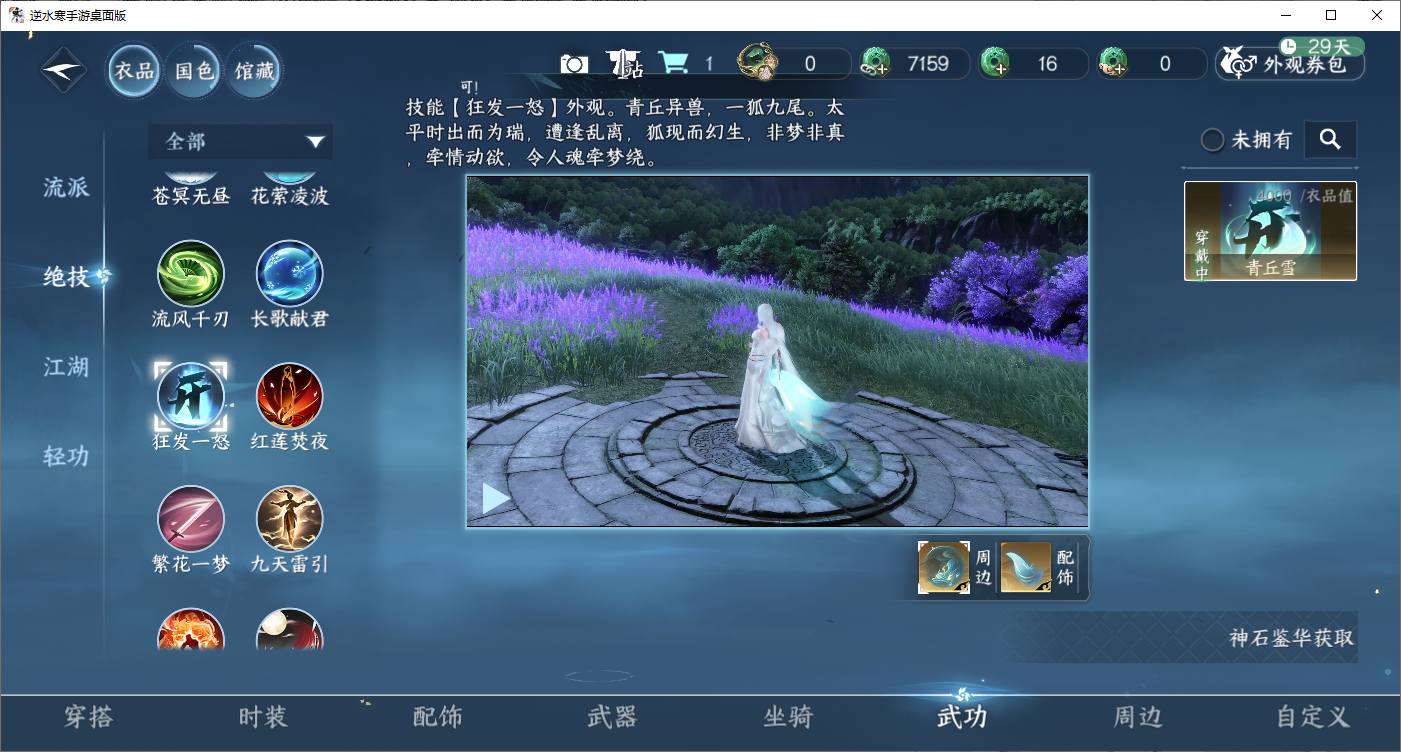1401x752 pixels.
Task: Add currency next to the 7159 balance
Action: [875, 64]
